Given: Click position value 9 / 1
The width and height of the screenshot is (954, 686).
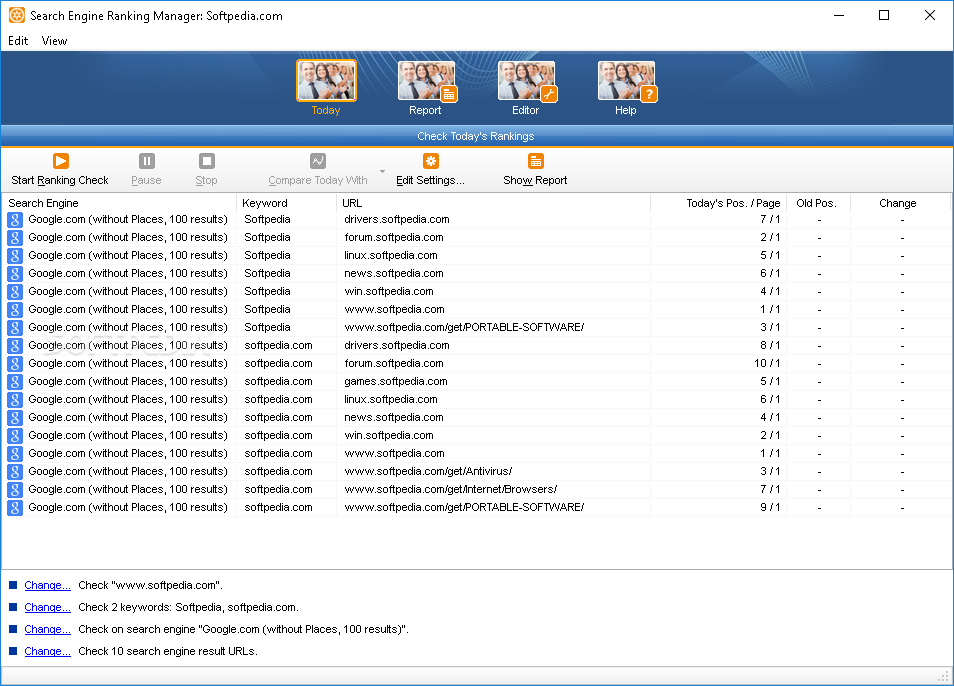Looking at the screenshot, I should click(770, 507).
